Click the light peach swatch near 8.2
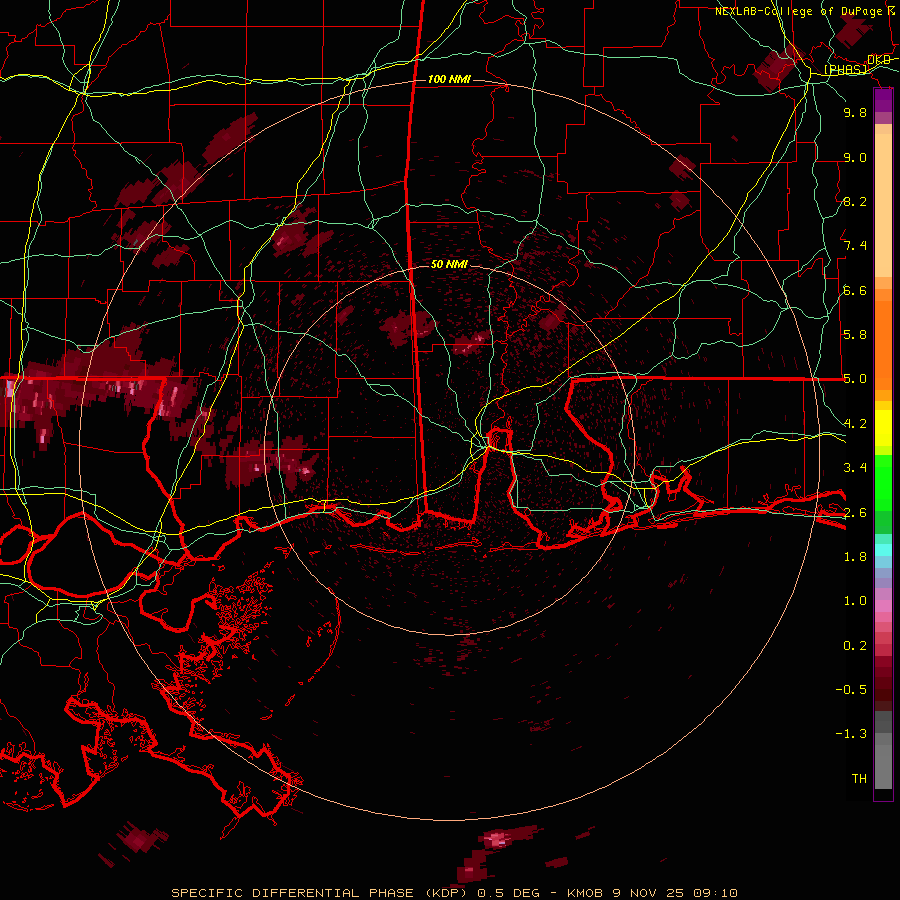The height and width of the screenshot is (900, 900). (883, 205)
